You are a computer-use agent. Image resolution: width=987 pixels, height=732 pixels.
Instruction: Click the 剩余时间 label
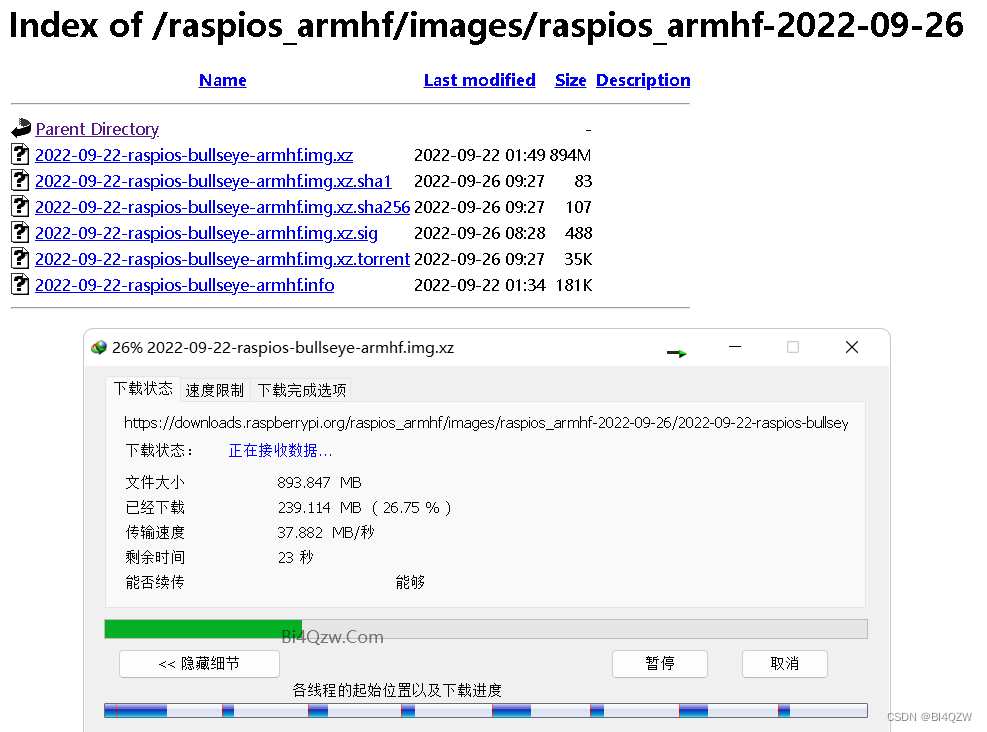click(155, 558)
